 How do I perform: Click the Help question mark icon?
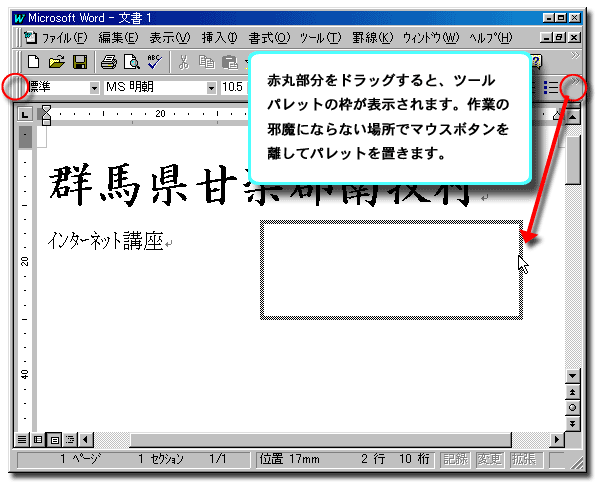click(536, 62)
